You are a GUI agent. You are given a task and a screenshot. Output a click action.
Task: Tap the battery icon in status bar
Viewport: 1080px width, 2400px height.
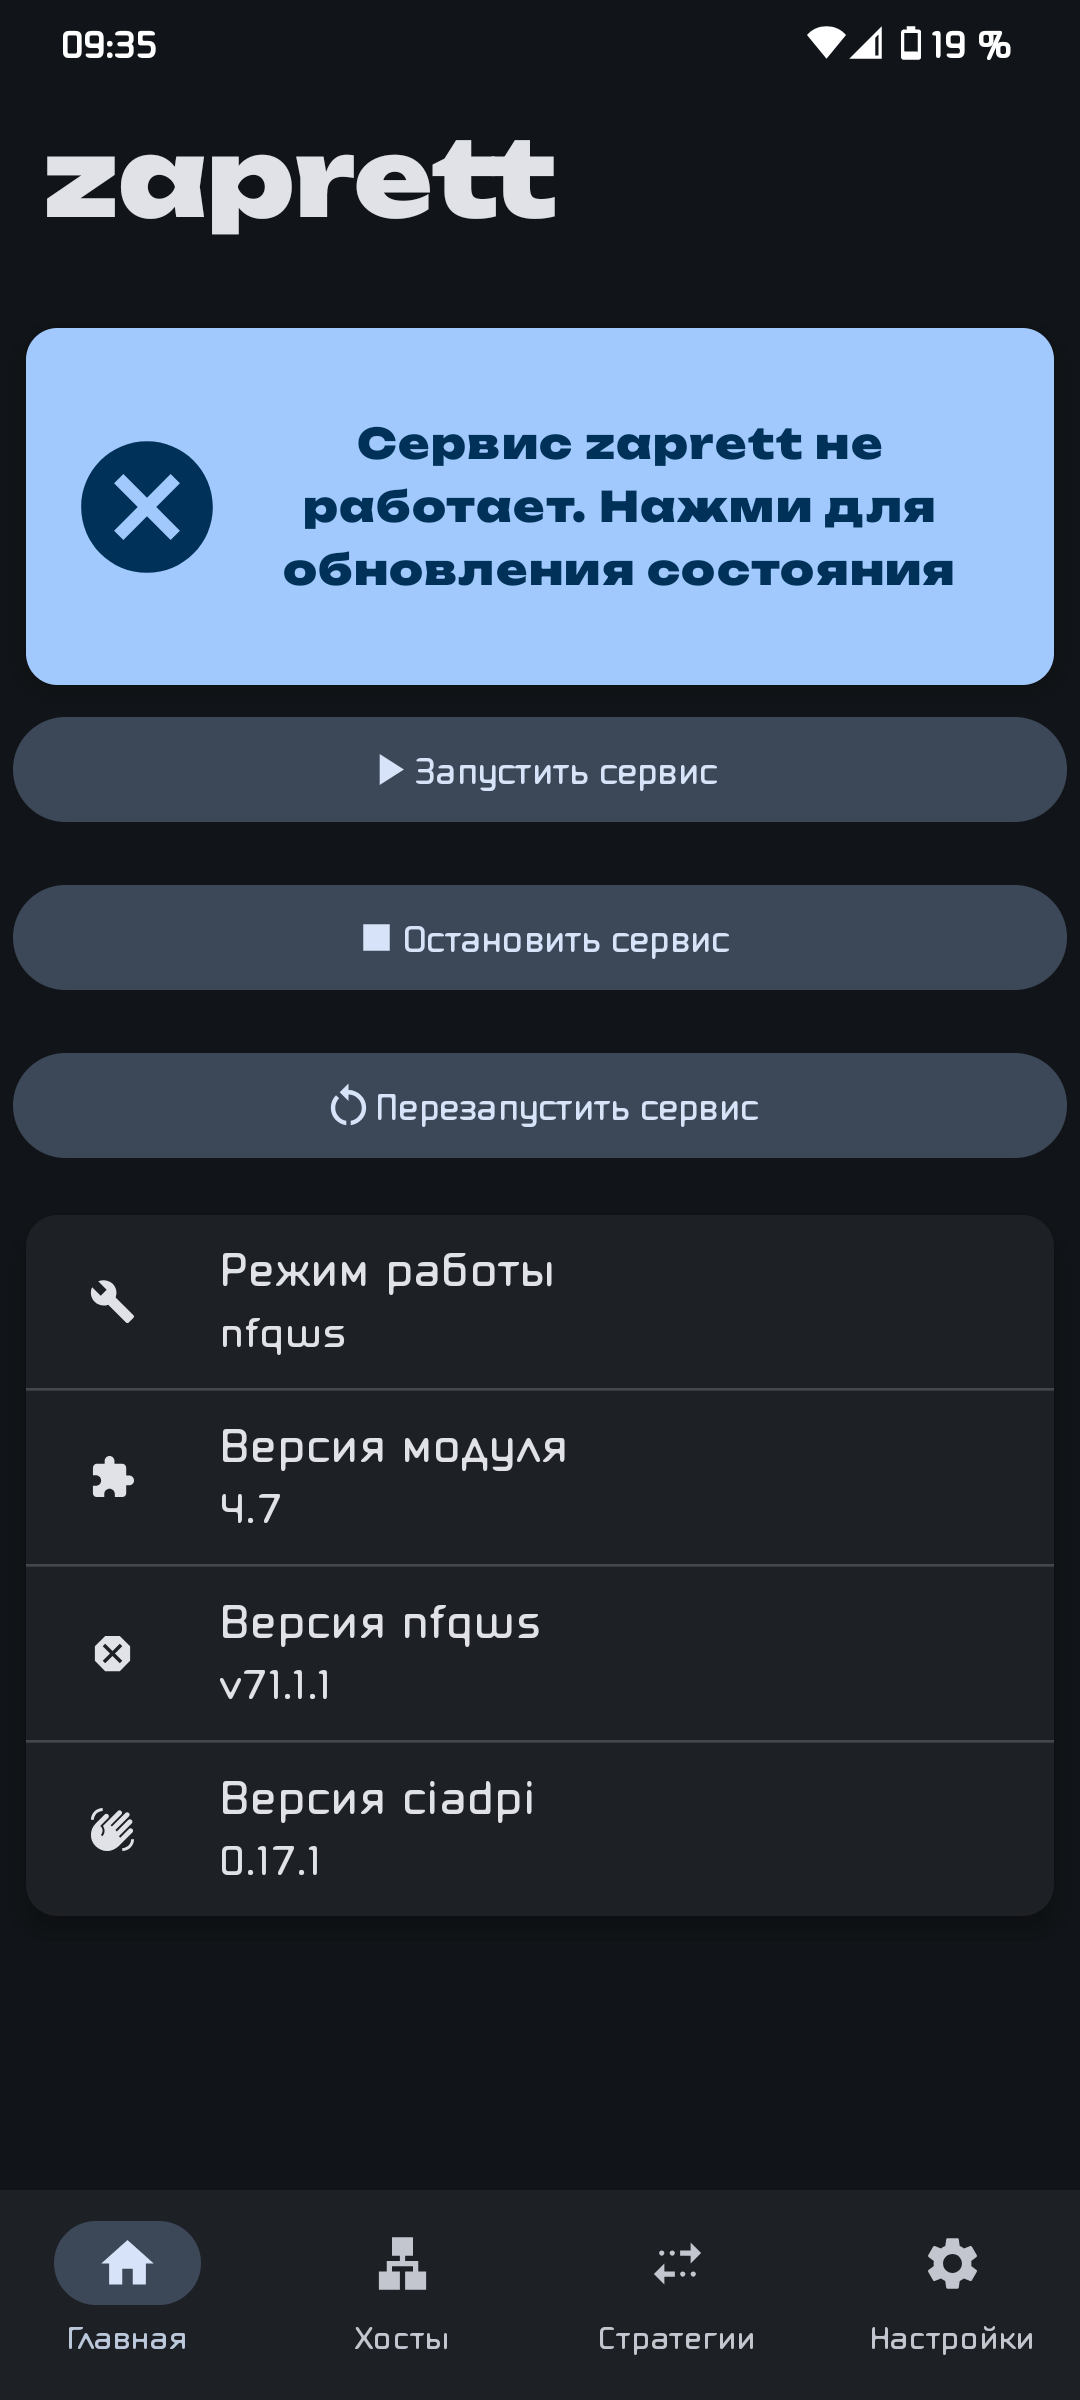tap(910, 44)
